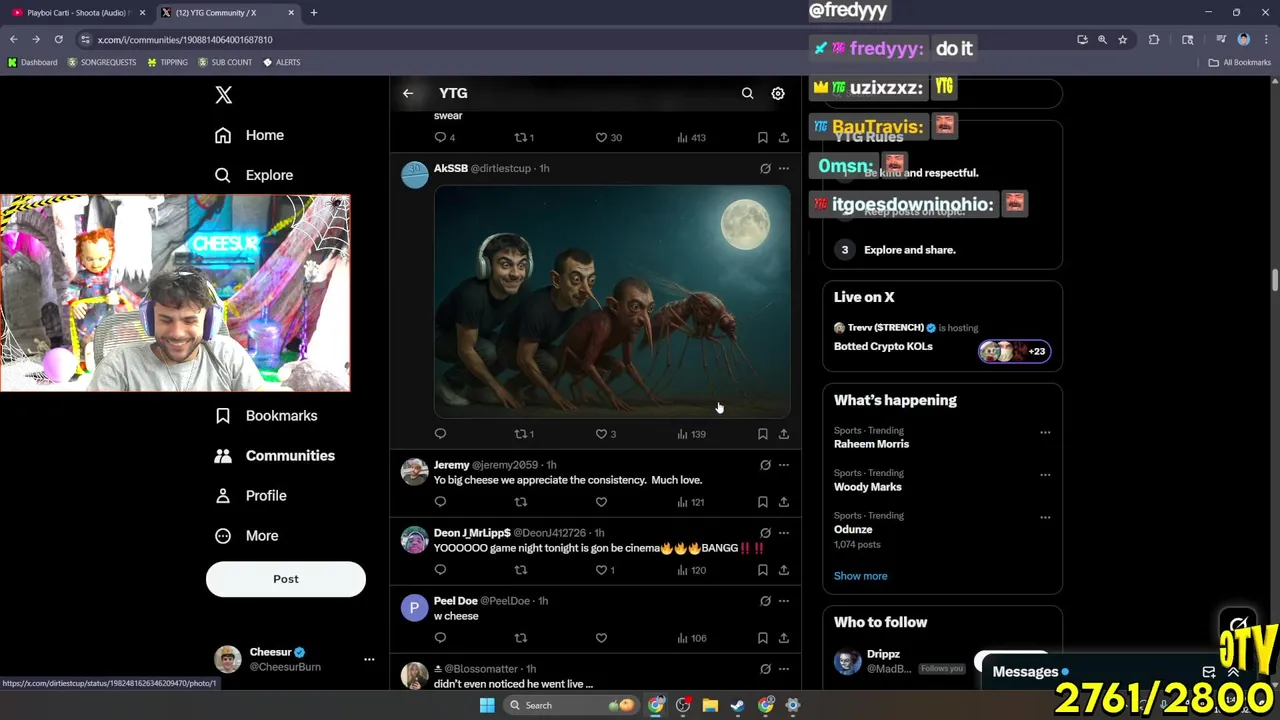
Task: Share Peel Doe's 'w cheese' post
Action: pyautogui.click(x=784, y=637)
